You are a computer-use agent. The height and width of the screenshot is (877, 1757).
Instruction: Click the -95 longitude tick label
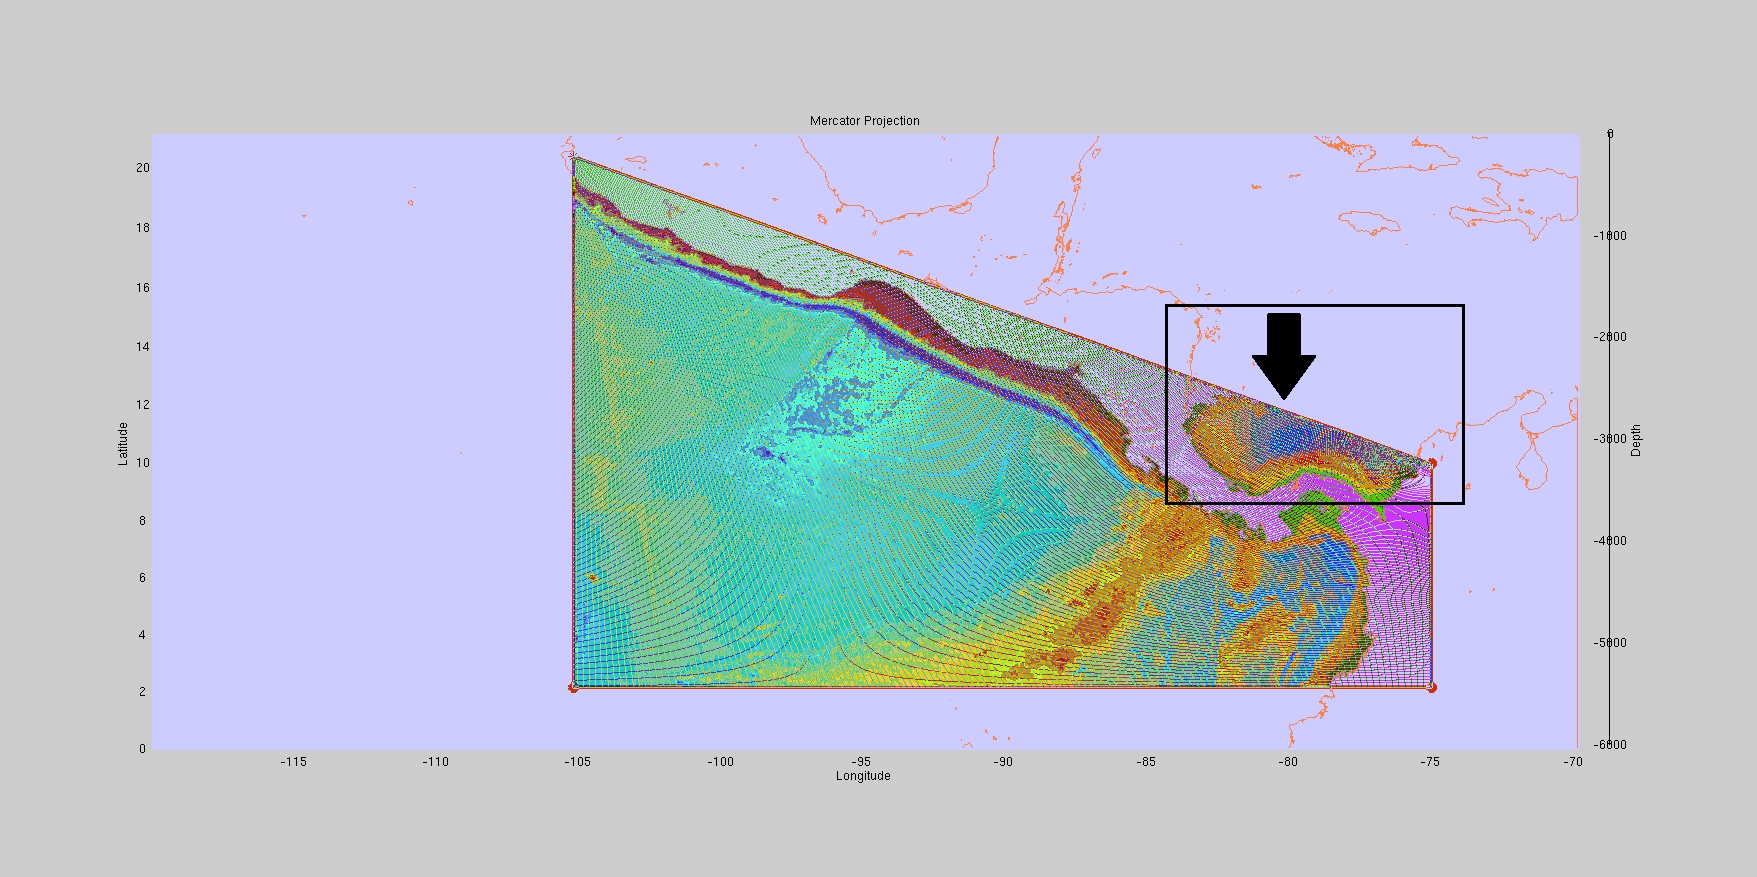tap(861, 762)
